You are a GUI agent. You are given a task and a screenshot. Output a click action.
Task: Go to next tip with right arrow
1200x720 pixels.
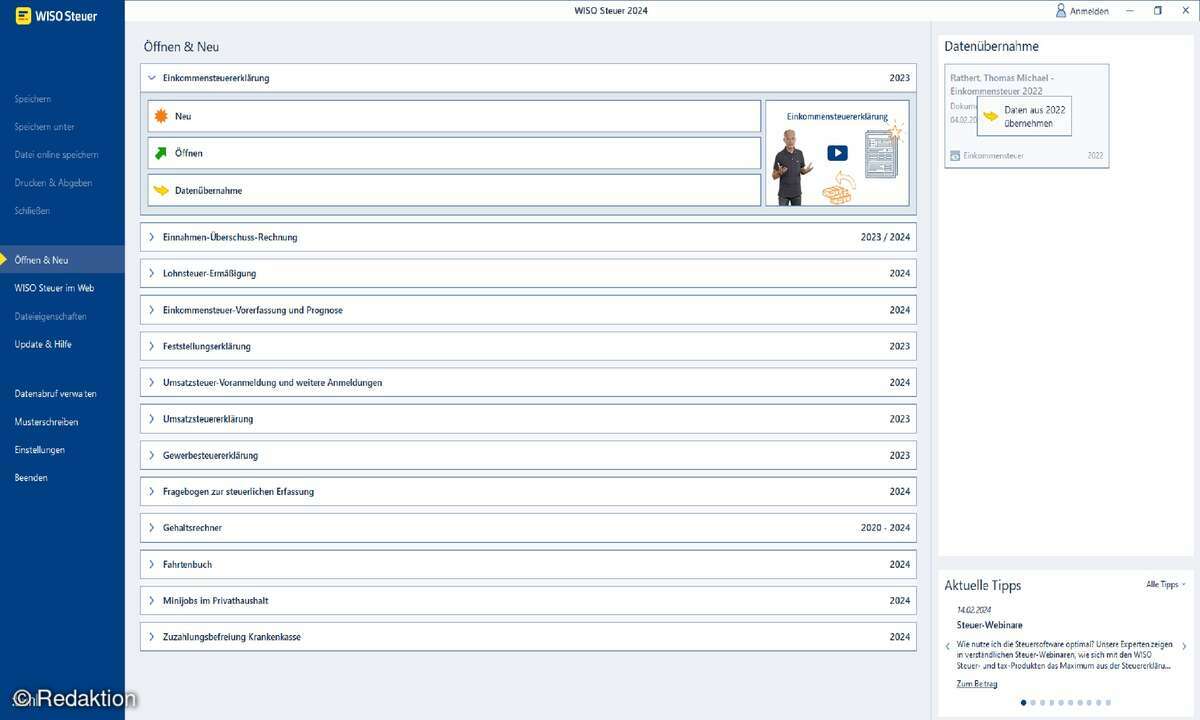(x=1184, y=646)
